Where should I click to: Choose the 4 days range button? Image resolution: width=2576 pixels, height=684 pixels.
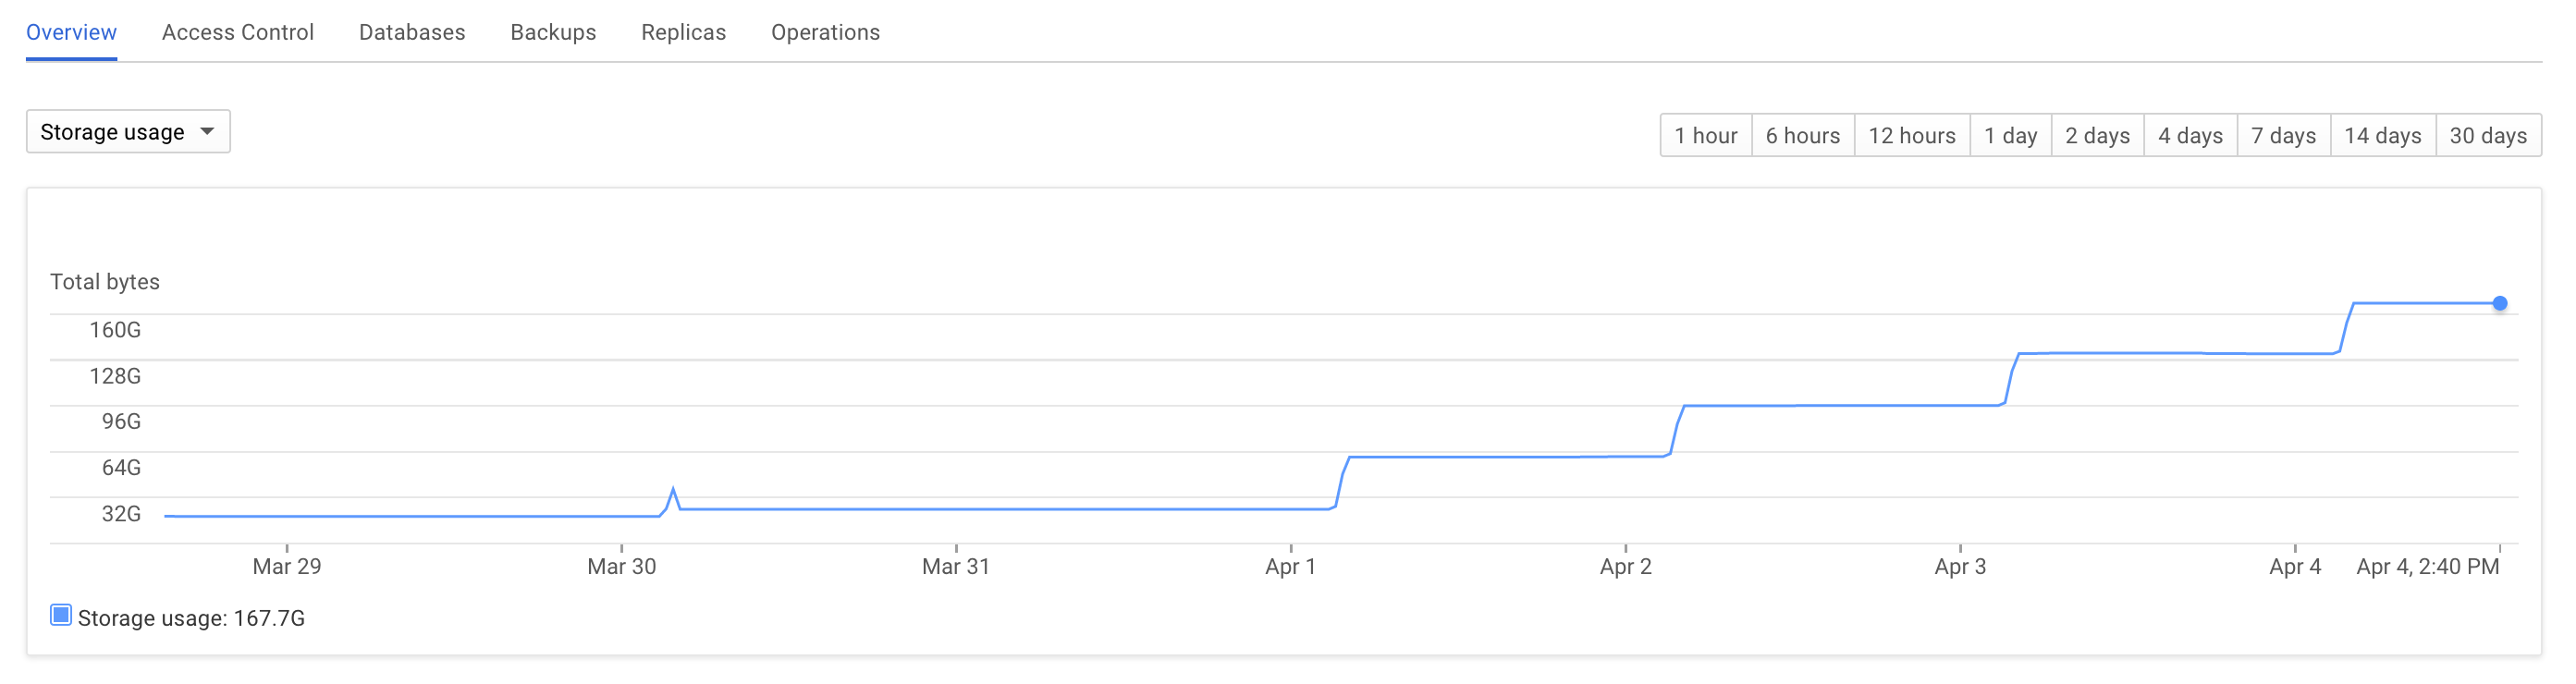pos(2191,136)
